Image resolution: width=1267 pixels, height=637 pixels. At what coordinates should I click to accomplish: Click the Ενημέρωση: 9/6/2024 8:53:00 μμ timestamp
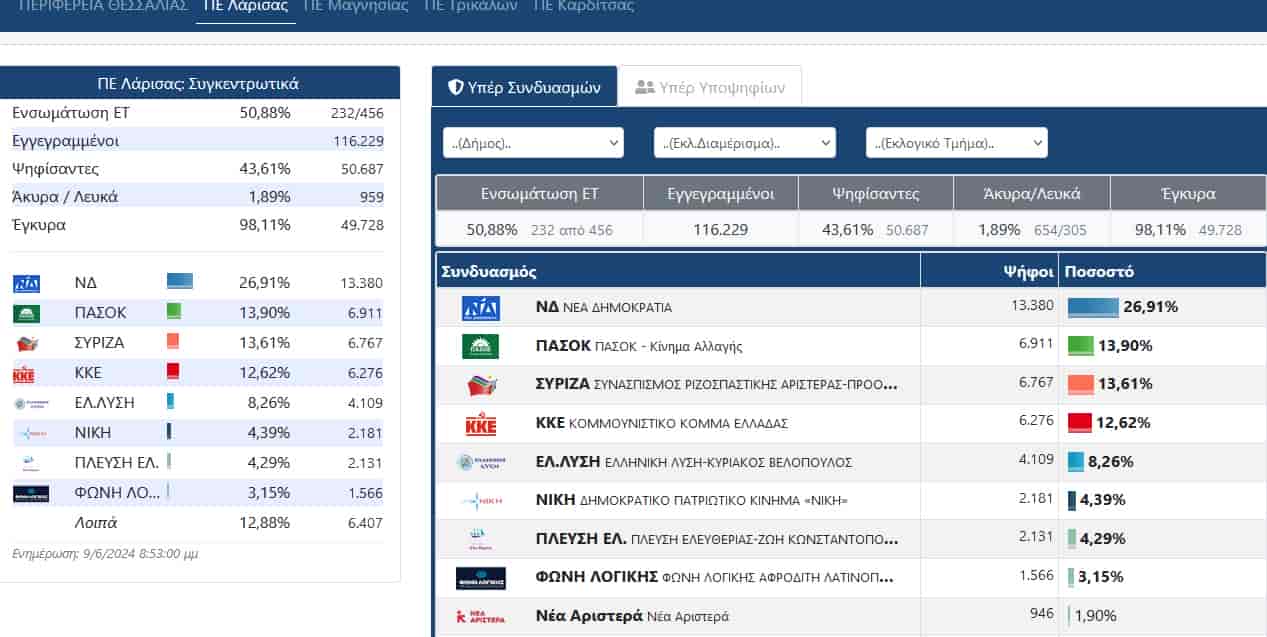click(105, 553)
